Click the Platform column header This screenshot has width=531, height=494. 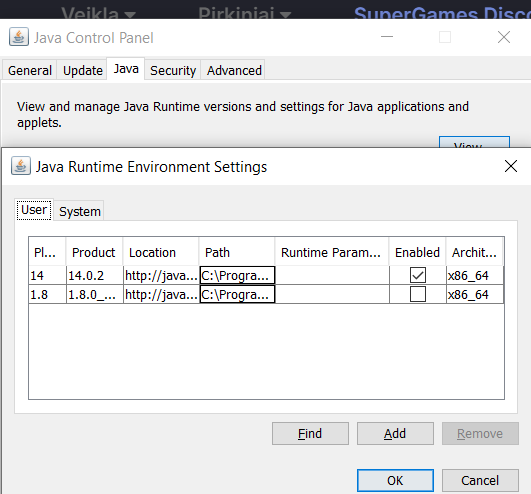click(47, 252)
